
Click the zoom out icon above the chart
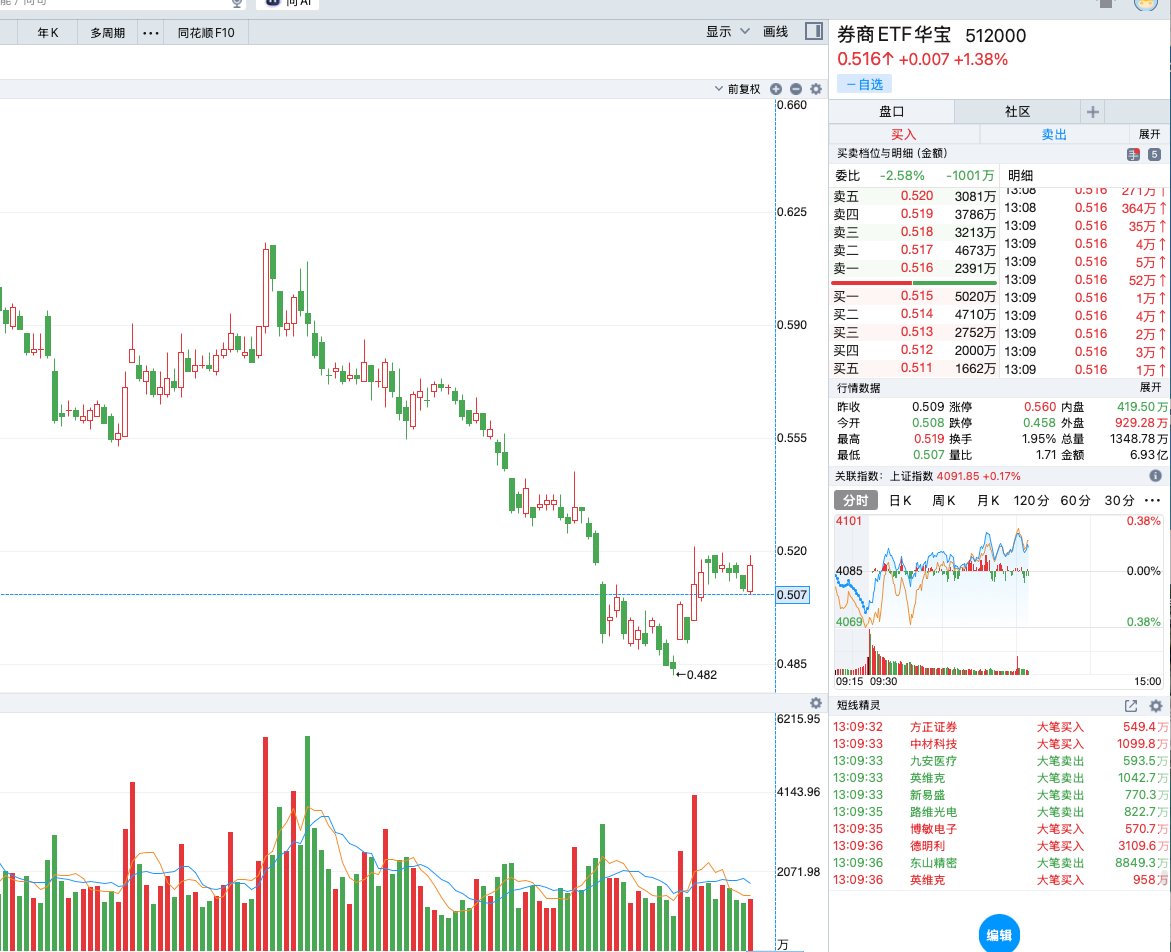[796, 88]
